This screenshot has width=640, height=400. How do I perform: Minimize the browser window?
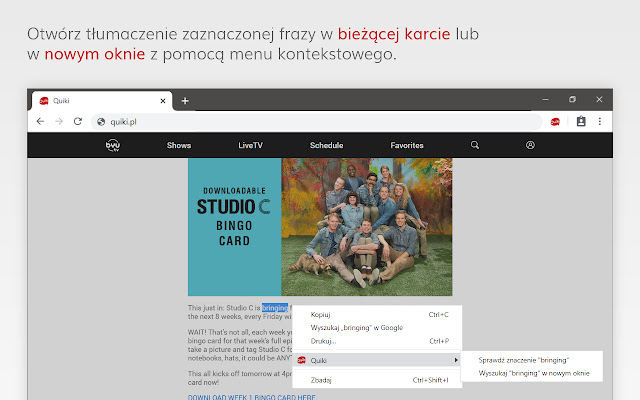pyautogui.click(x=545, y=99)
